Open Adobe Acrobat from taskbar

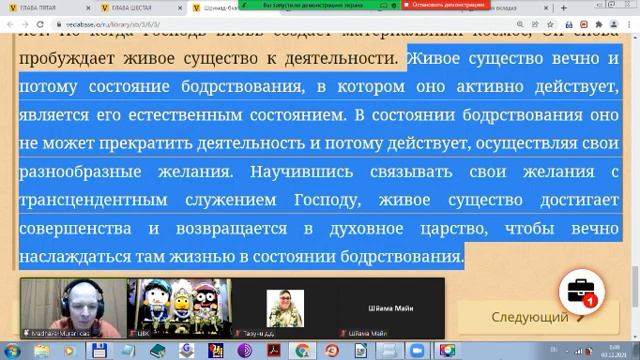(273, 351)
